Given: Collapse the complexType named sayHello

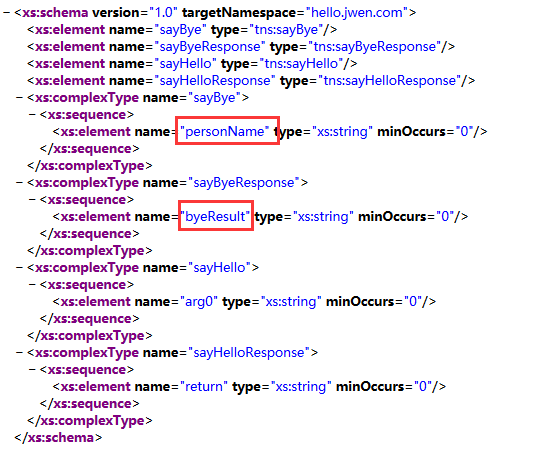Looking at the screenshot, I should 19,268.
